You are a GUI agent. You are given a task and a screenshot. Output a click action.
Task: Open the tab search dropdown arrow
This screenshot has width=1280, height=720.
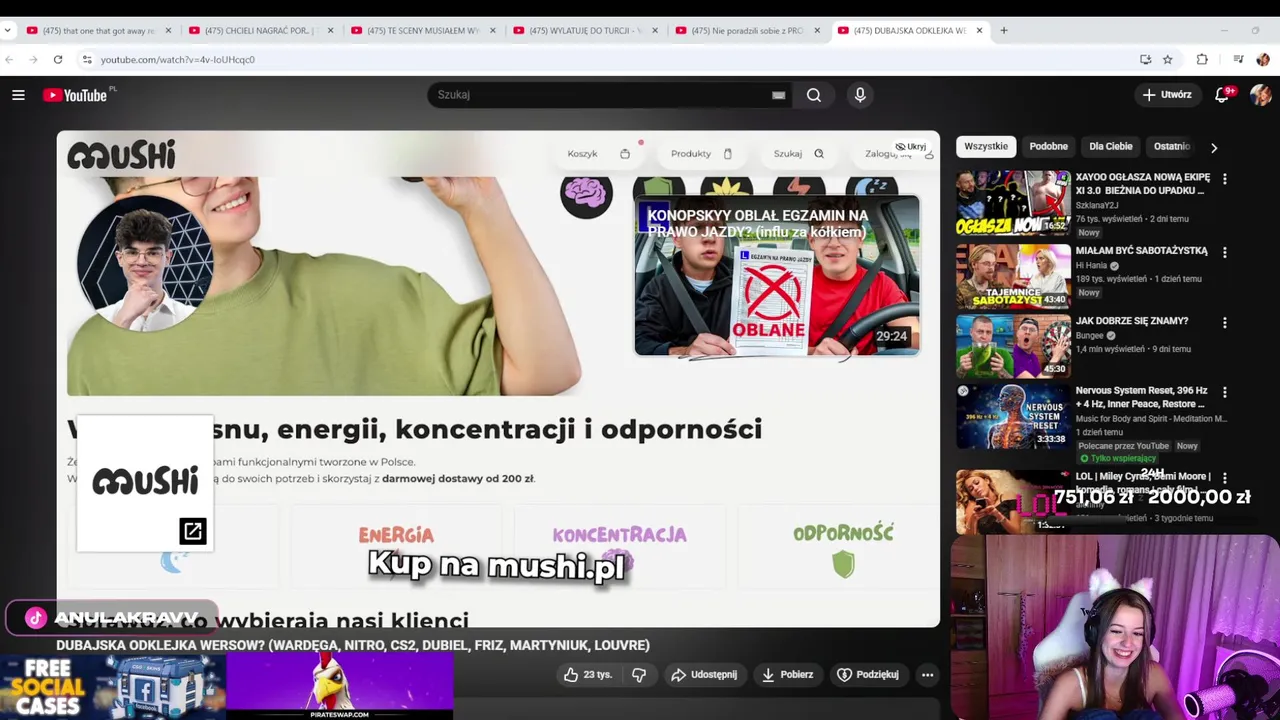9,30
